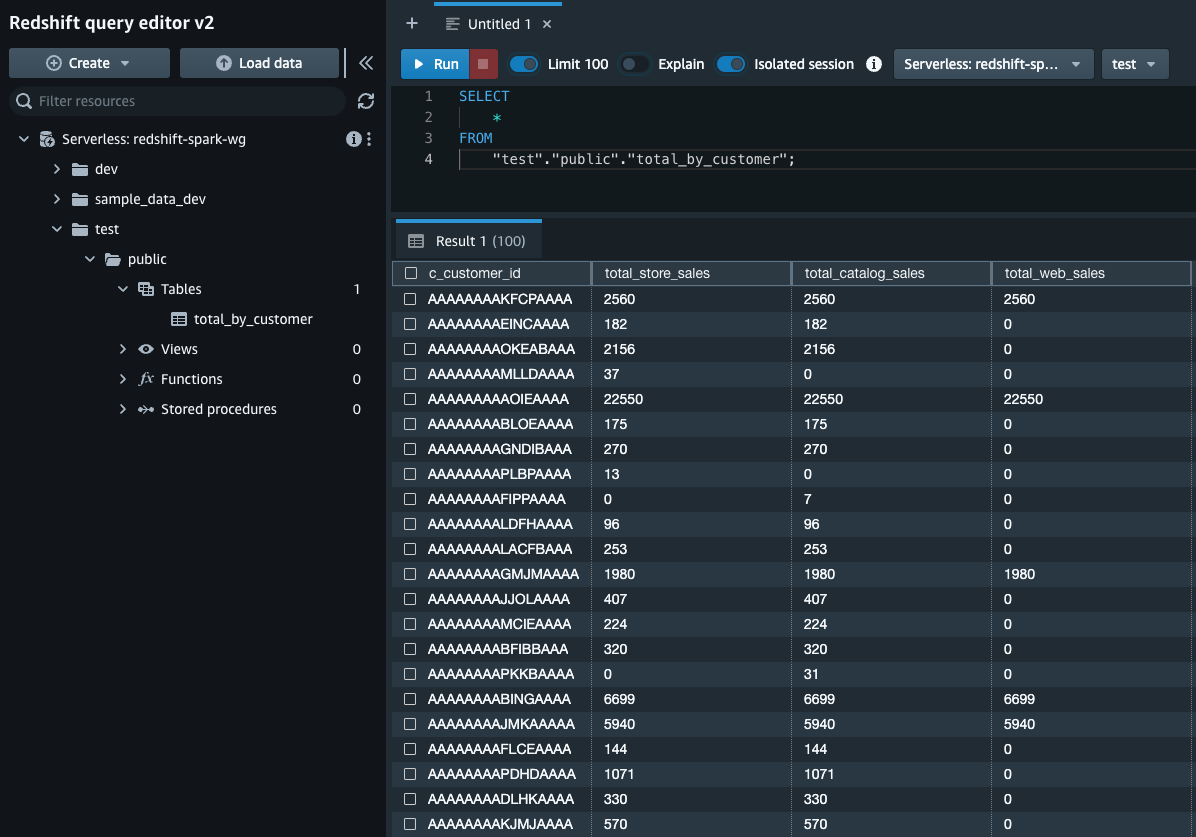Image resolution: width=1196 pixels, height=837 pixels.
Task: Close the Untitled 1 tab
Action: pos(547,24)
